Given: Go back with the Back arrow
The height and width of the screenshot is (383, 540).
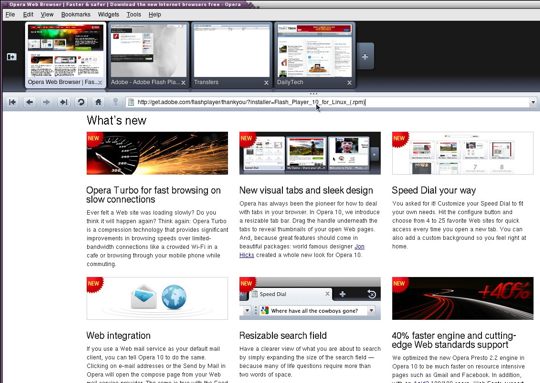Looking at the screenshot, I should coord(30,102).
